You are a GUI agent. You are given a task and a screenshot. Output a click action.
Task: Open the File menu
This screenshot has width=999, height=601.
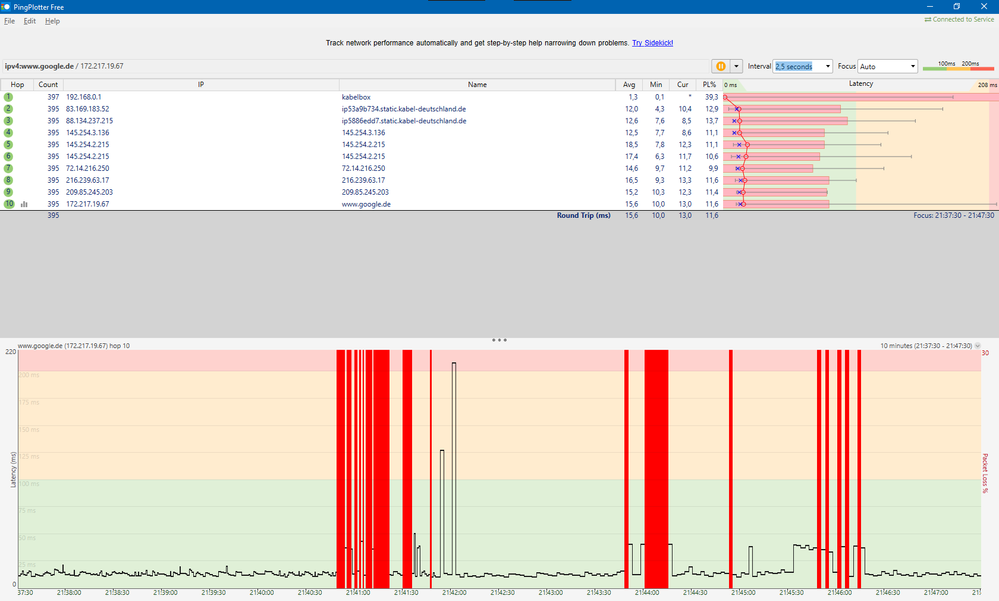9,20
